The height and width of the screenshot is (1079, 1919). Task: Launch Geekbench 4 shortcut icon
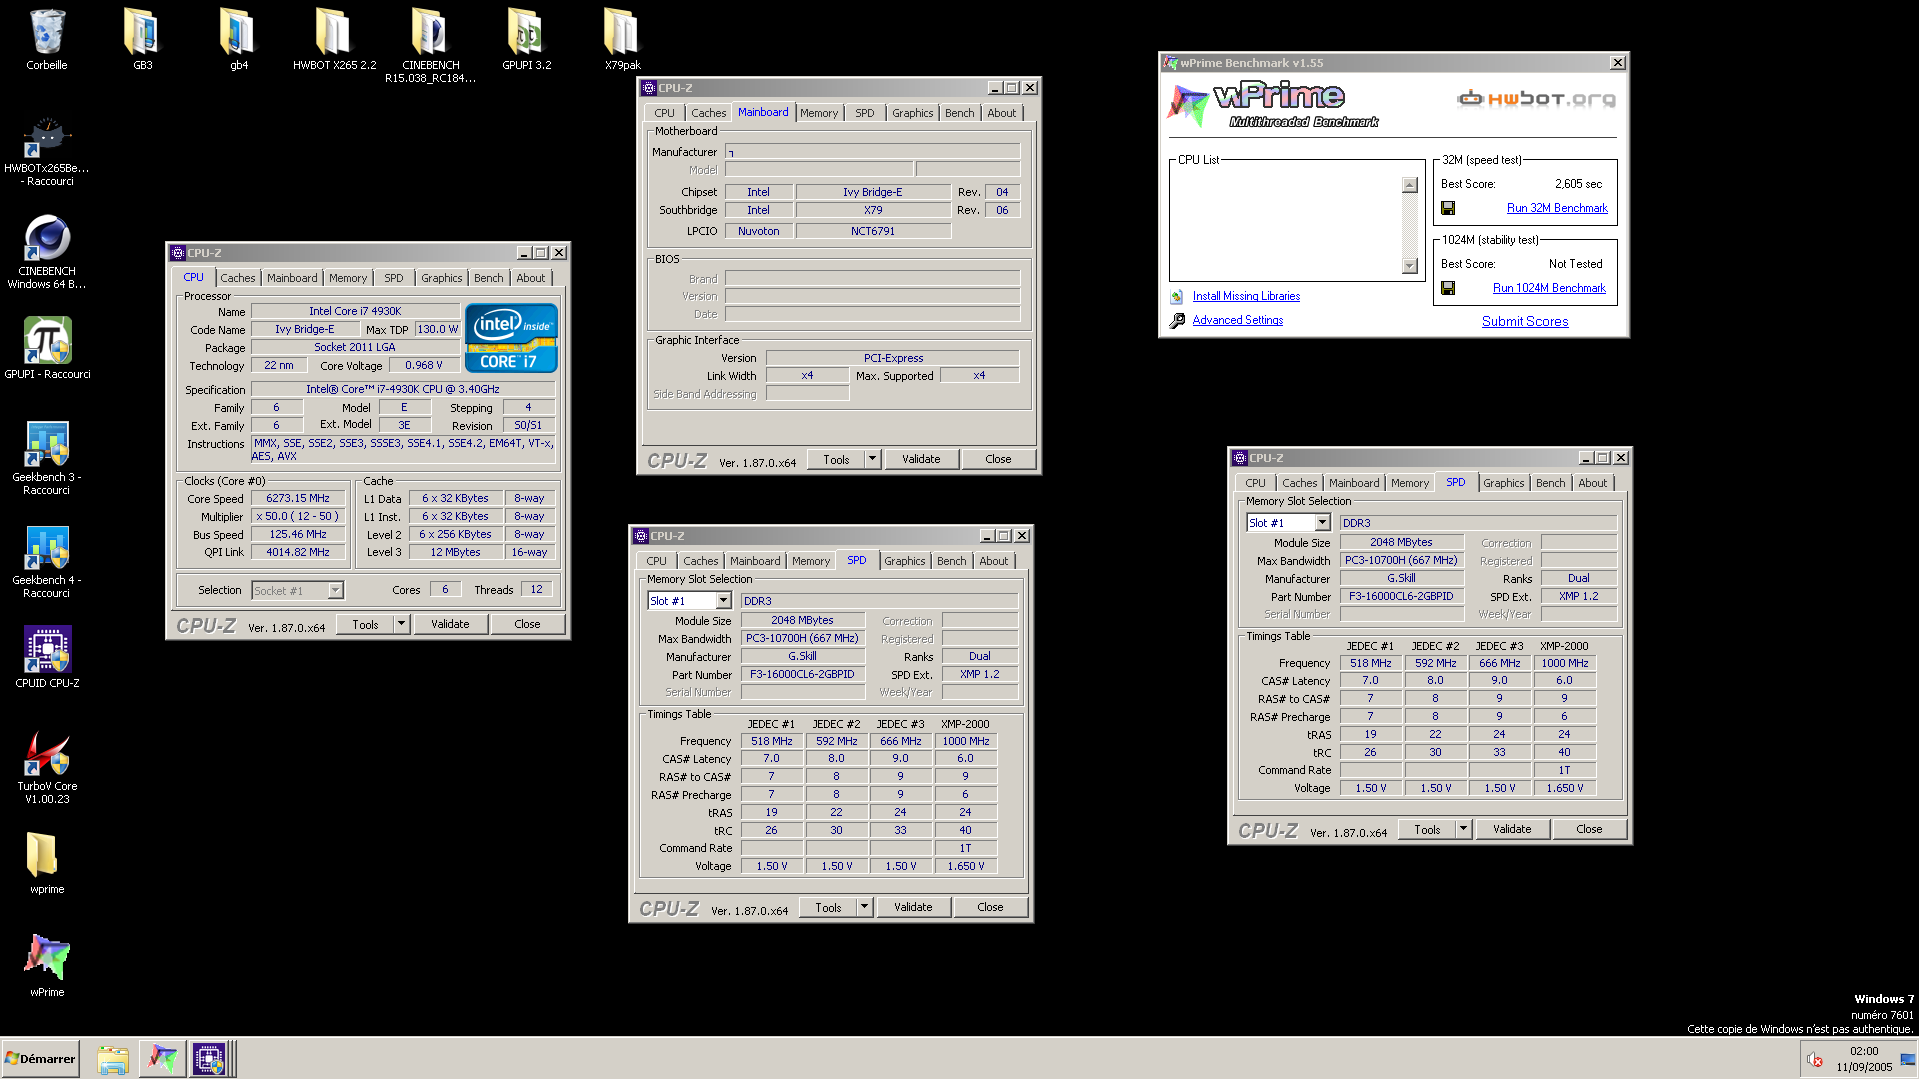[x=47, y=548]
